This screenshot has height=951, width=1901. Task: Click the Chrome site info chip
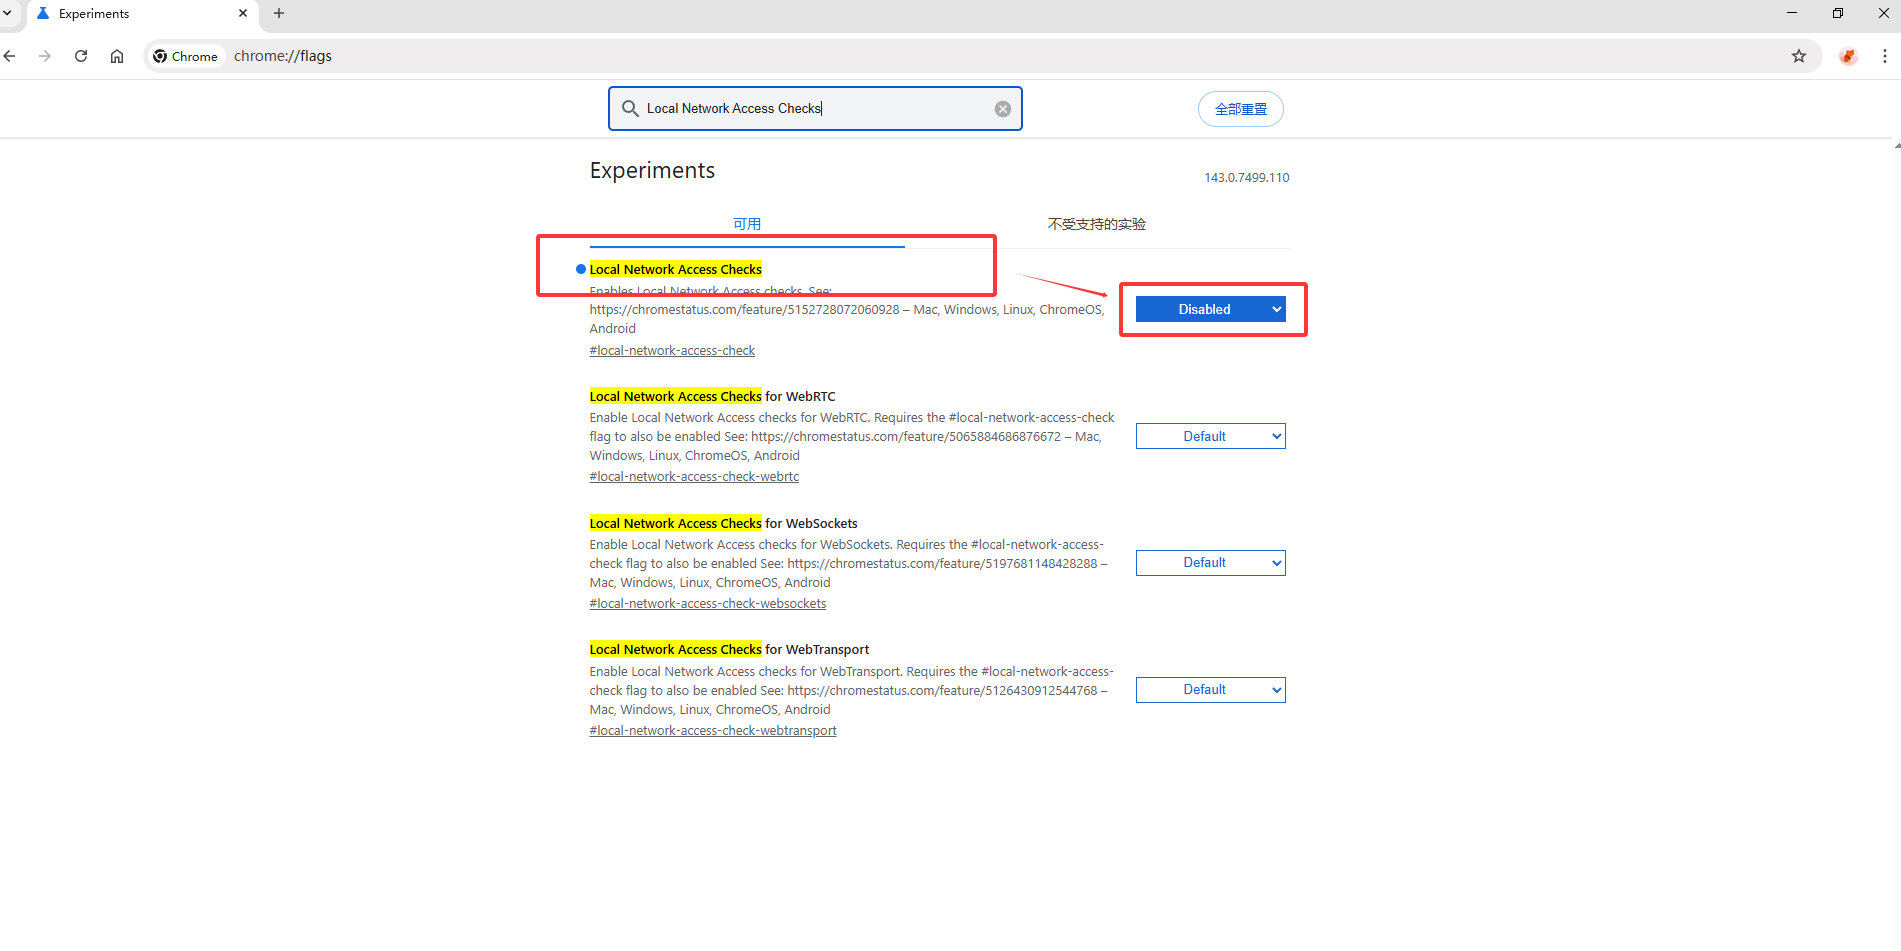(186, 56)
